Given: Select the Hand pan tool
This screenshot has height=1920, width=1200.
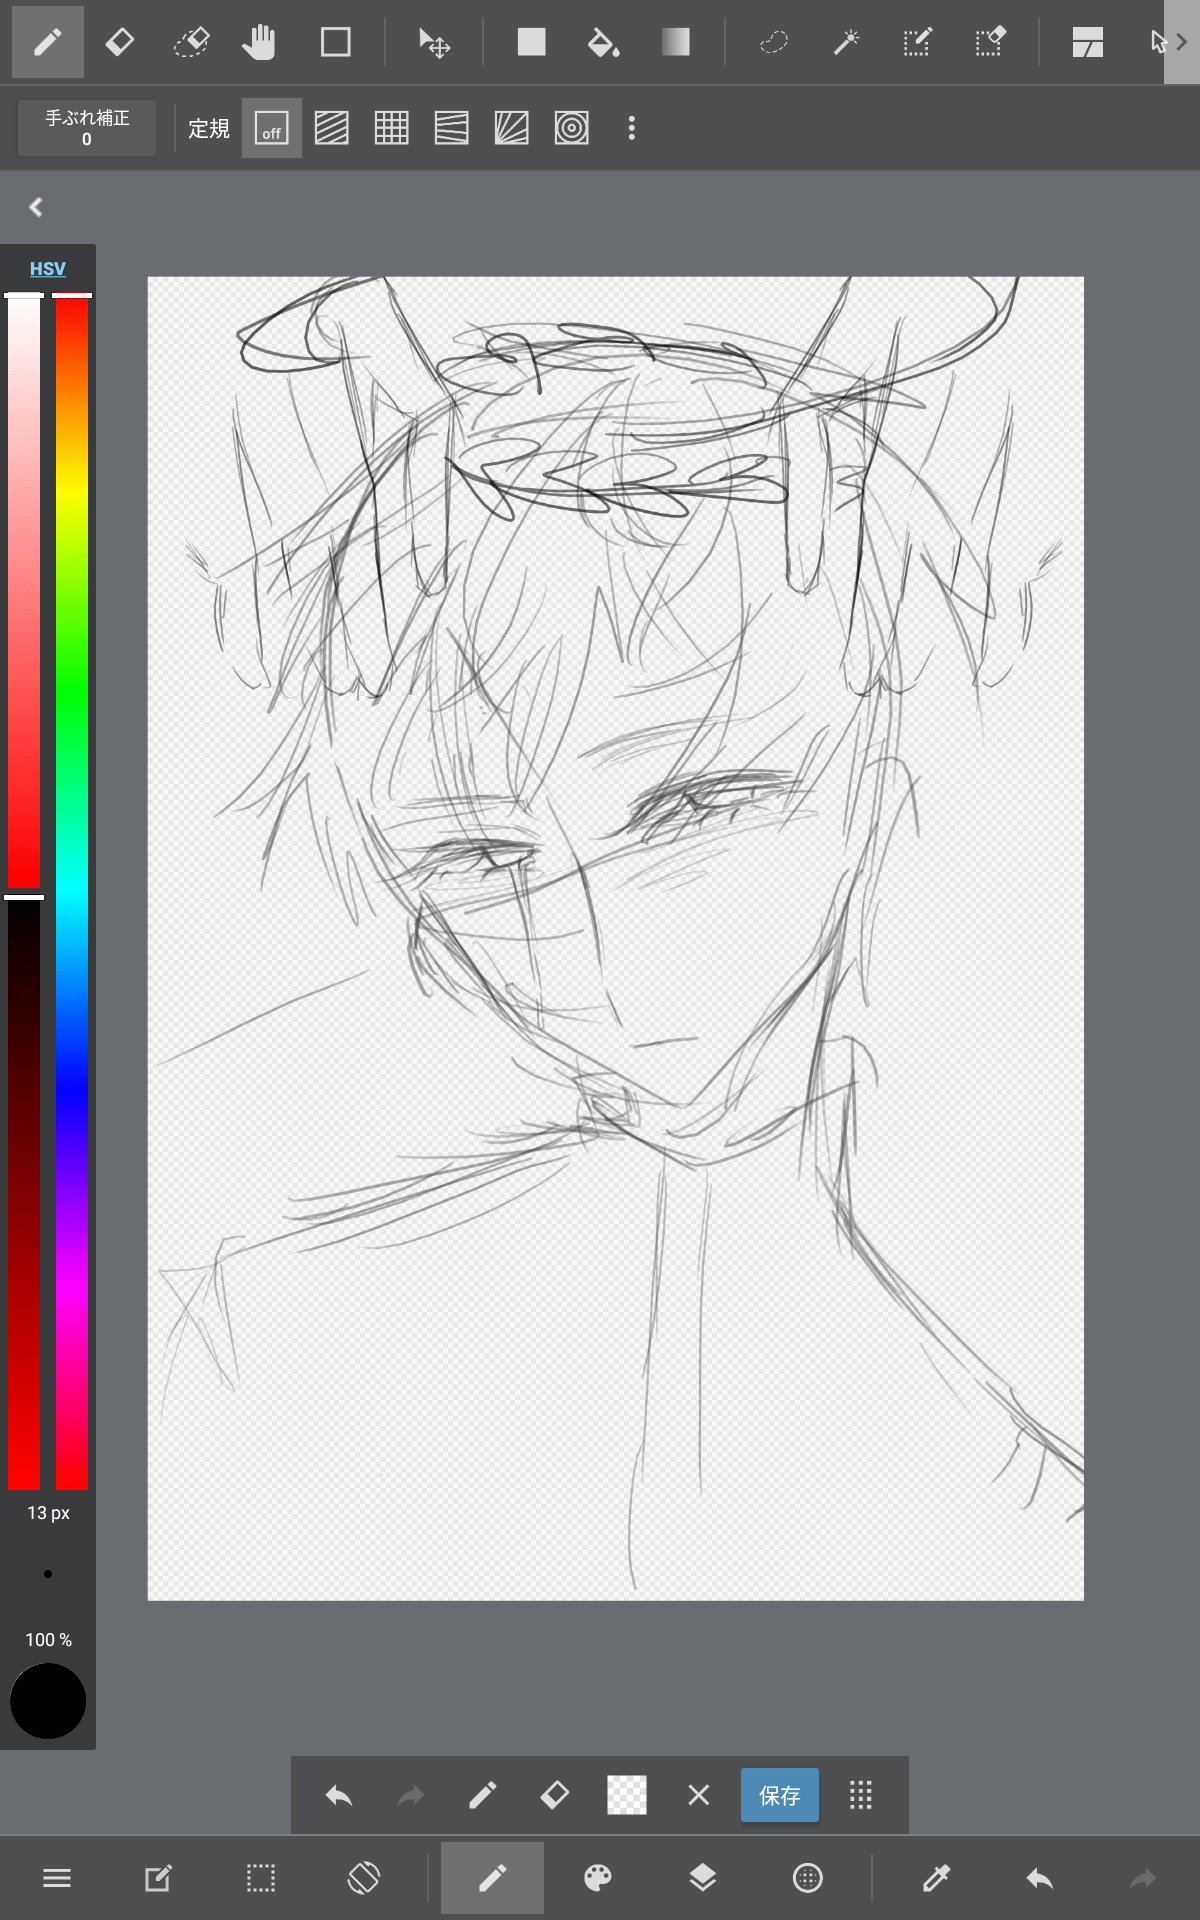Looking at the screenshot, I should 258,42.
